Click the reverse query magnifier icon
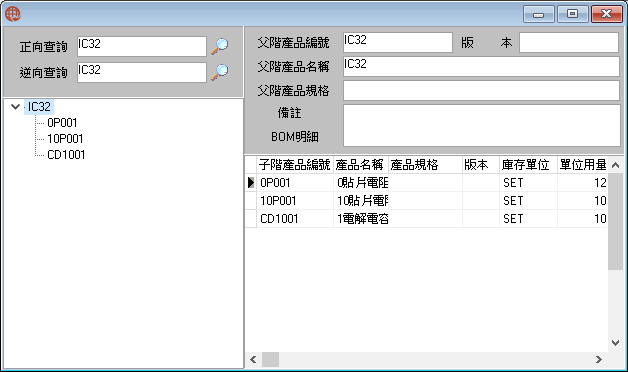 click(219, 72)
